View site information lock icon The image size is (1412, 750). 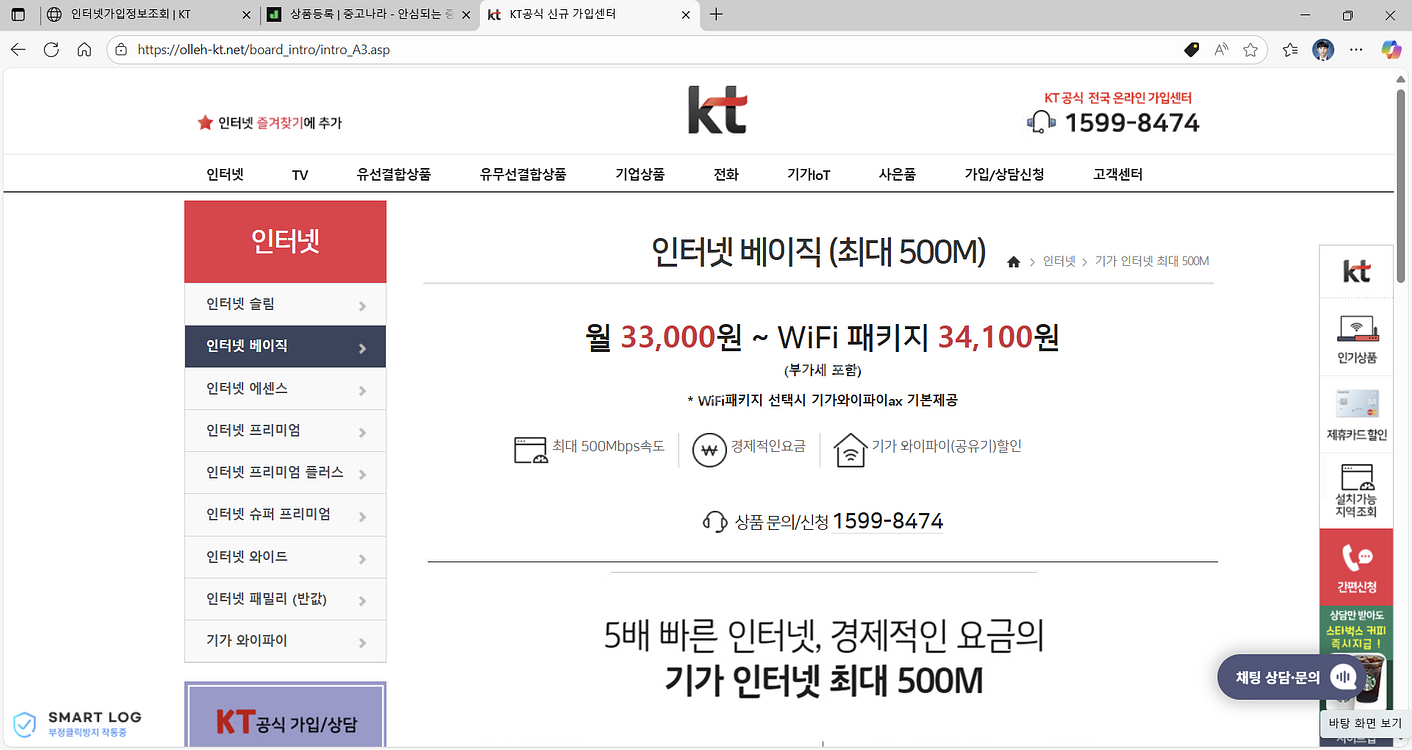[x=121, y=49]
